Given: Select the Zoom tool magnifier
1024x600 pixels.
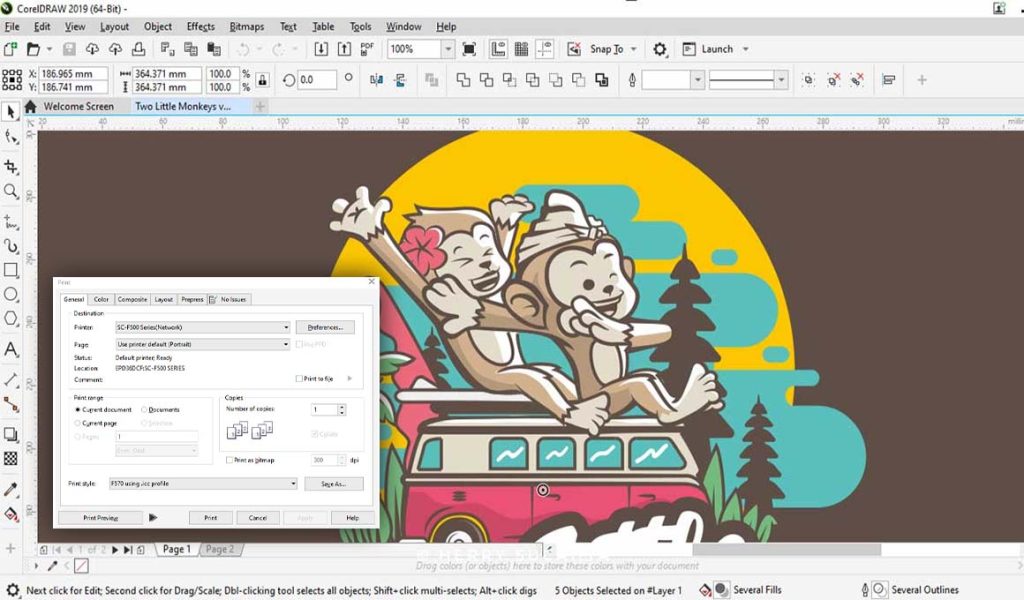Looking at the screenshot, I should click(x=10, y=191).
